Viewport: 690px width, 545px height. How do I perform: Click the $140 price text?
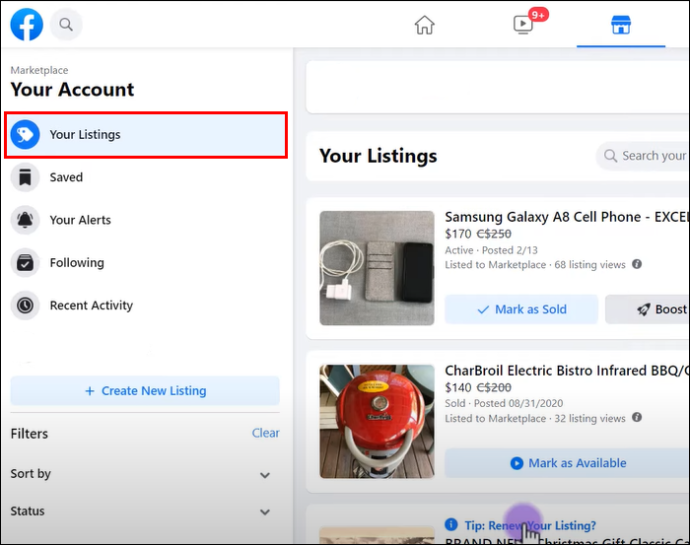click(458, 387)
